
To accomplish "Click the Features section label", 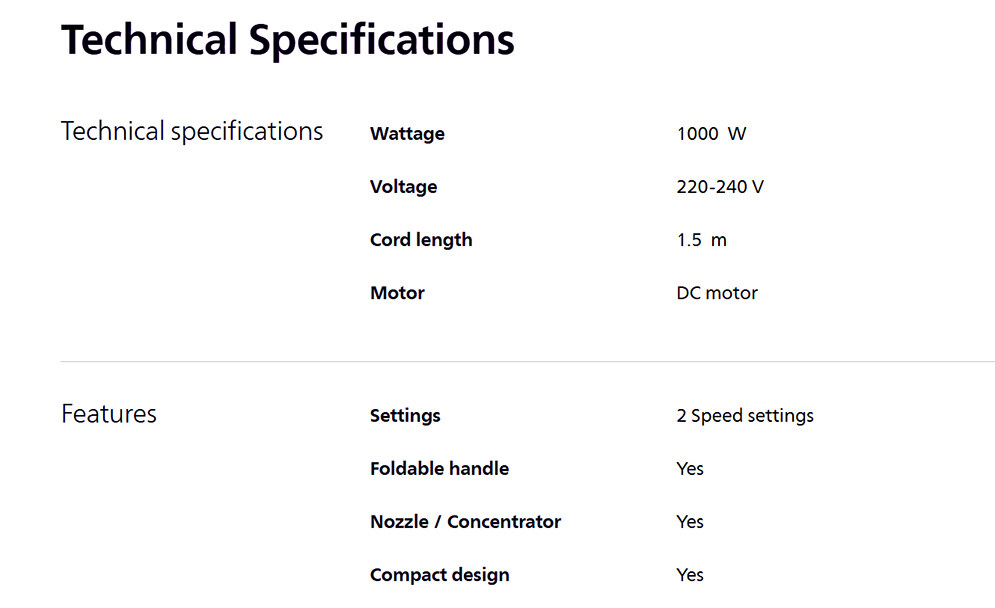I will point(109,414).
